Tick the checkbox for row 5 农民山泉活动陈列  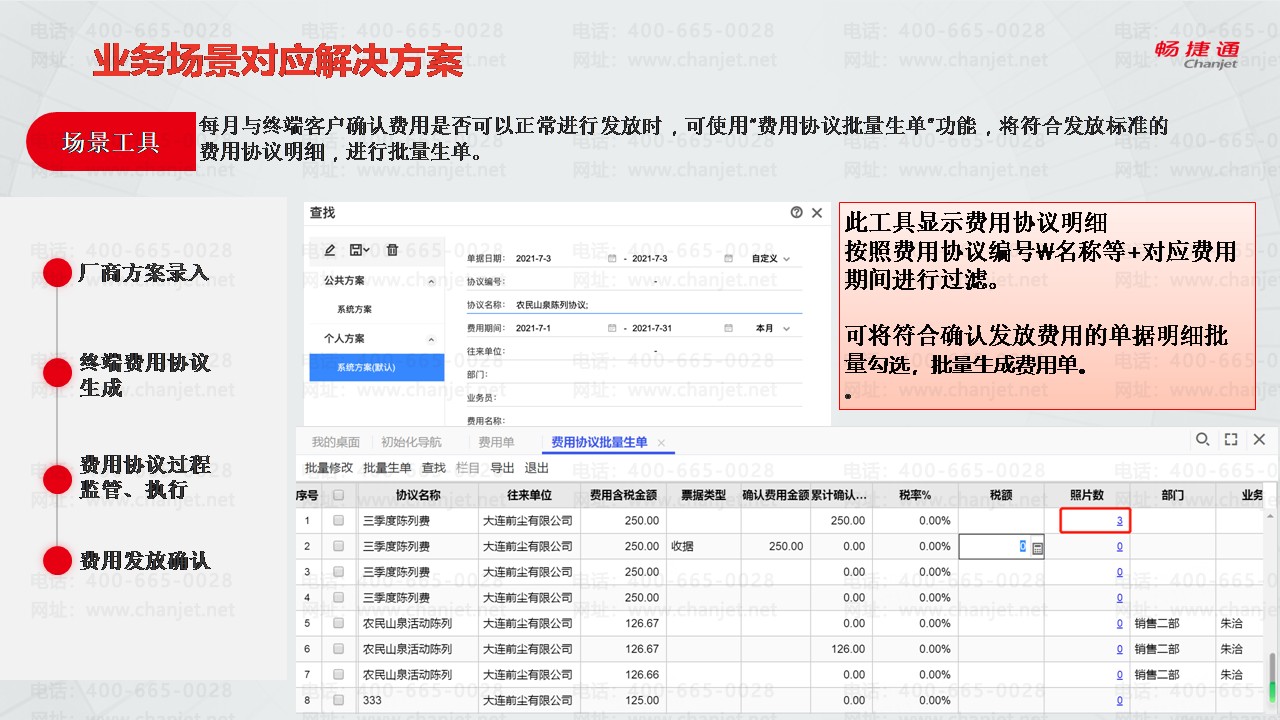(339, 623)
